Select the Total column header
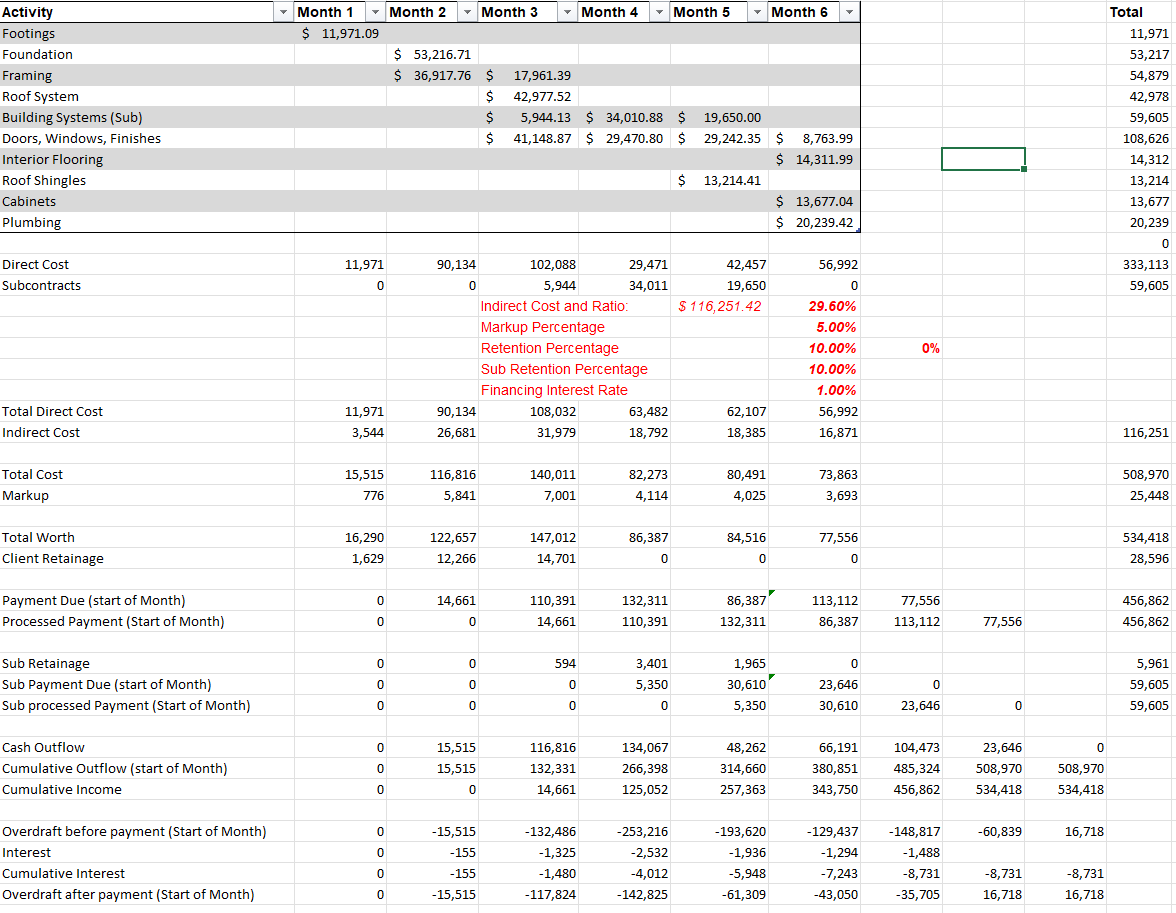1176x913 pixels. pyautogui.click(x=1126, y=12)
